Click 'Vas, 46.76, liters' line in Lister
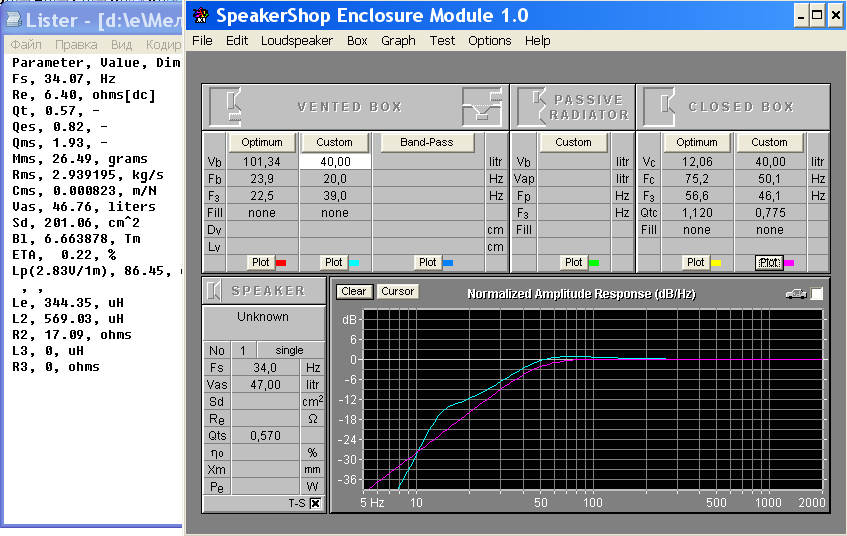The height and width of the screenshot is (536, 847). point(84,207)
